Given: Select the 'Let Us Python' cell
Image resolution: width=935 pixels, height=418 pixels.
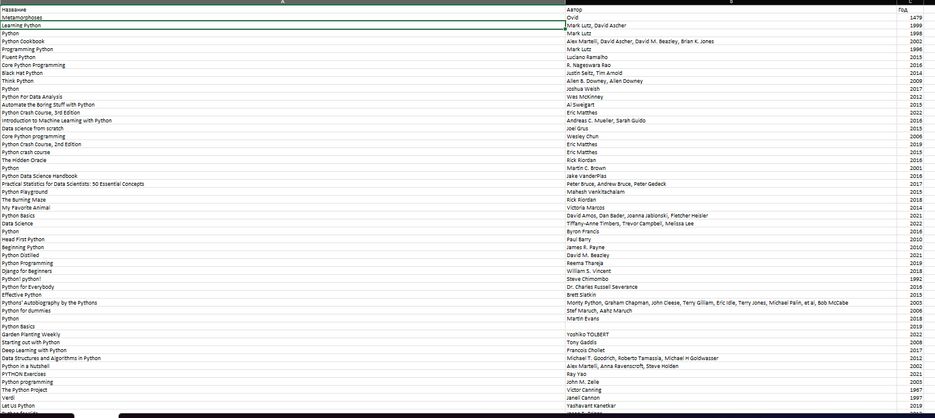Looking at the screenshot, I should point(283,405).
